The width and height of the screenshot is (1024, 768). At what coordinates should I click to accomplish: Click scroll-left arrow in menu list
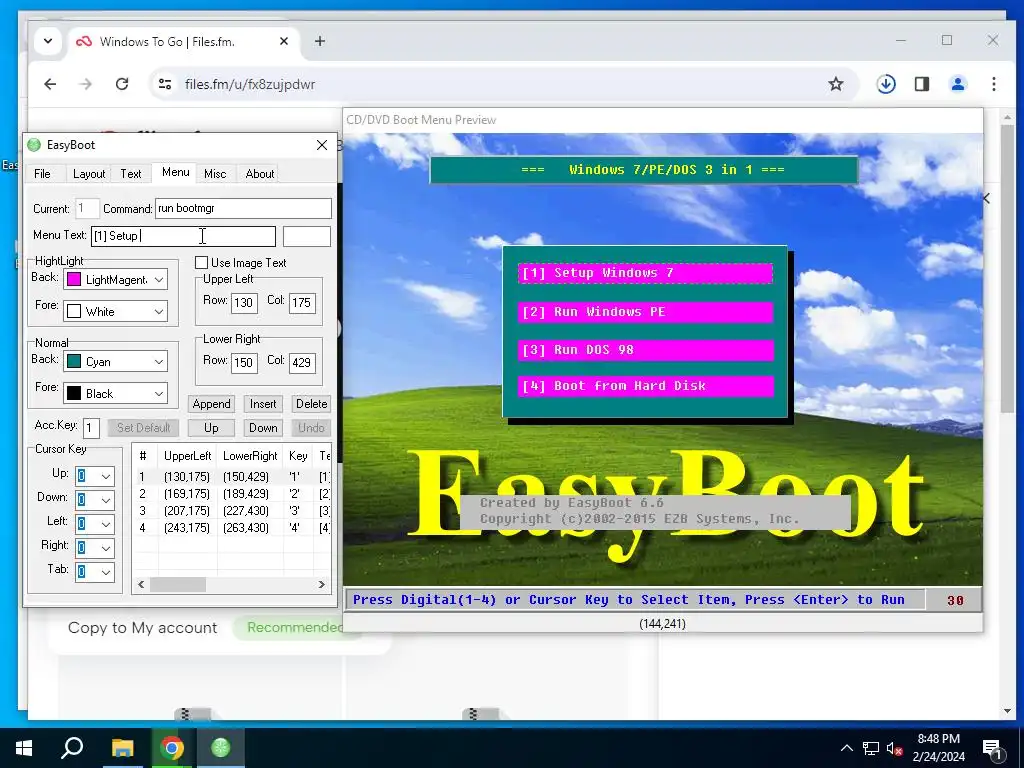click(141, 584)
